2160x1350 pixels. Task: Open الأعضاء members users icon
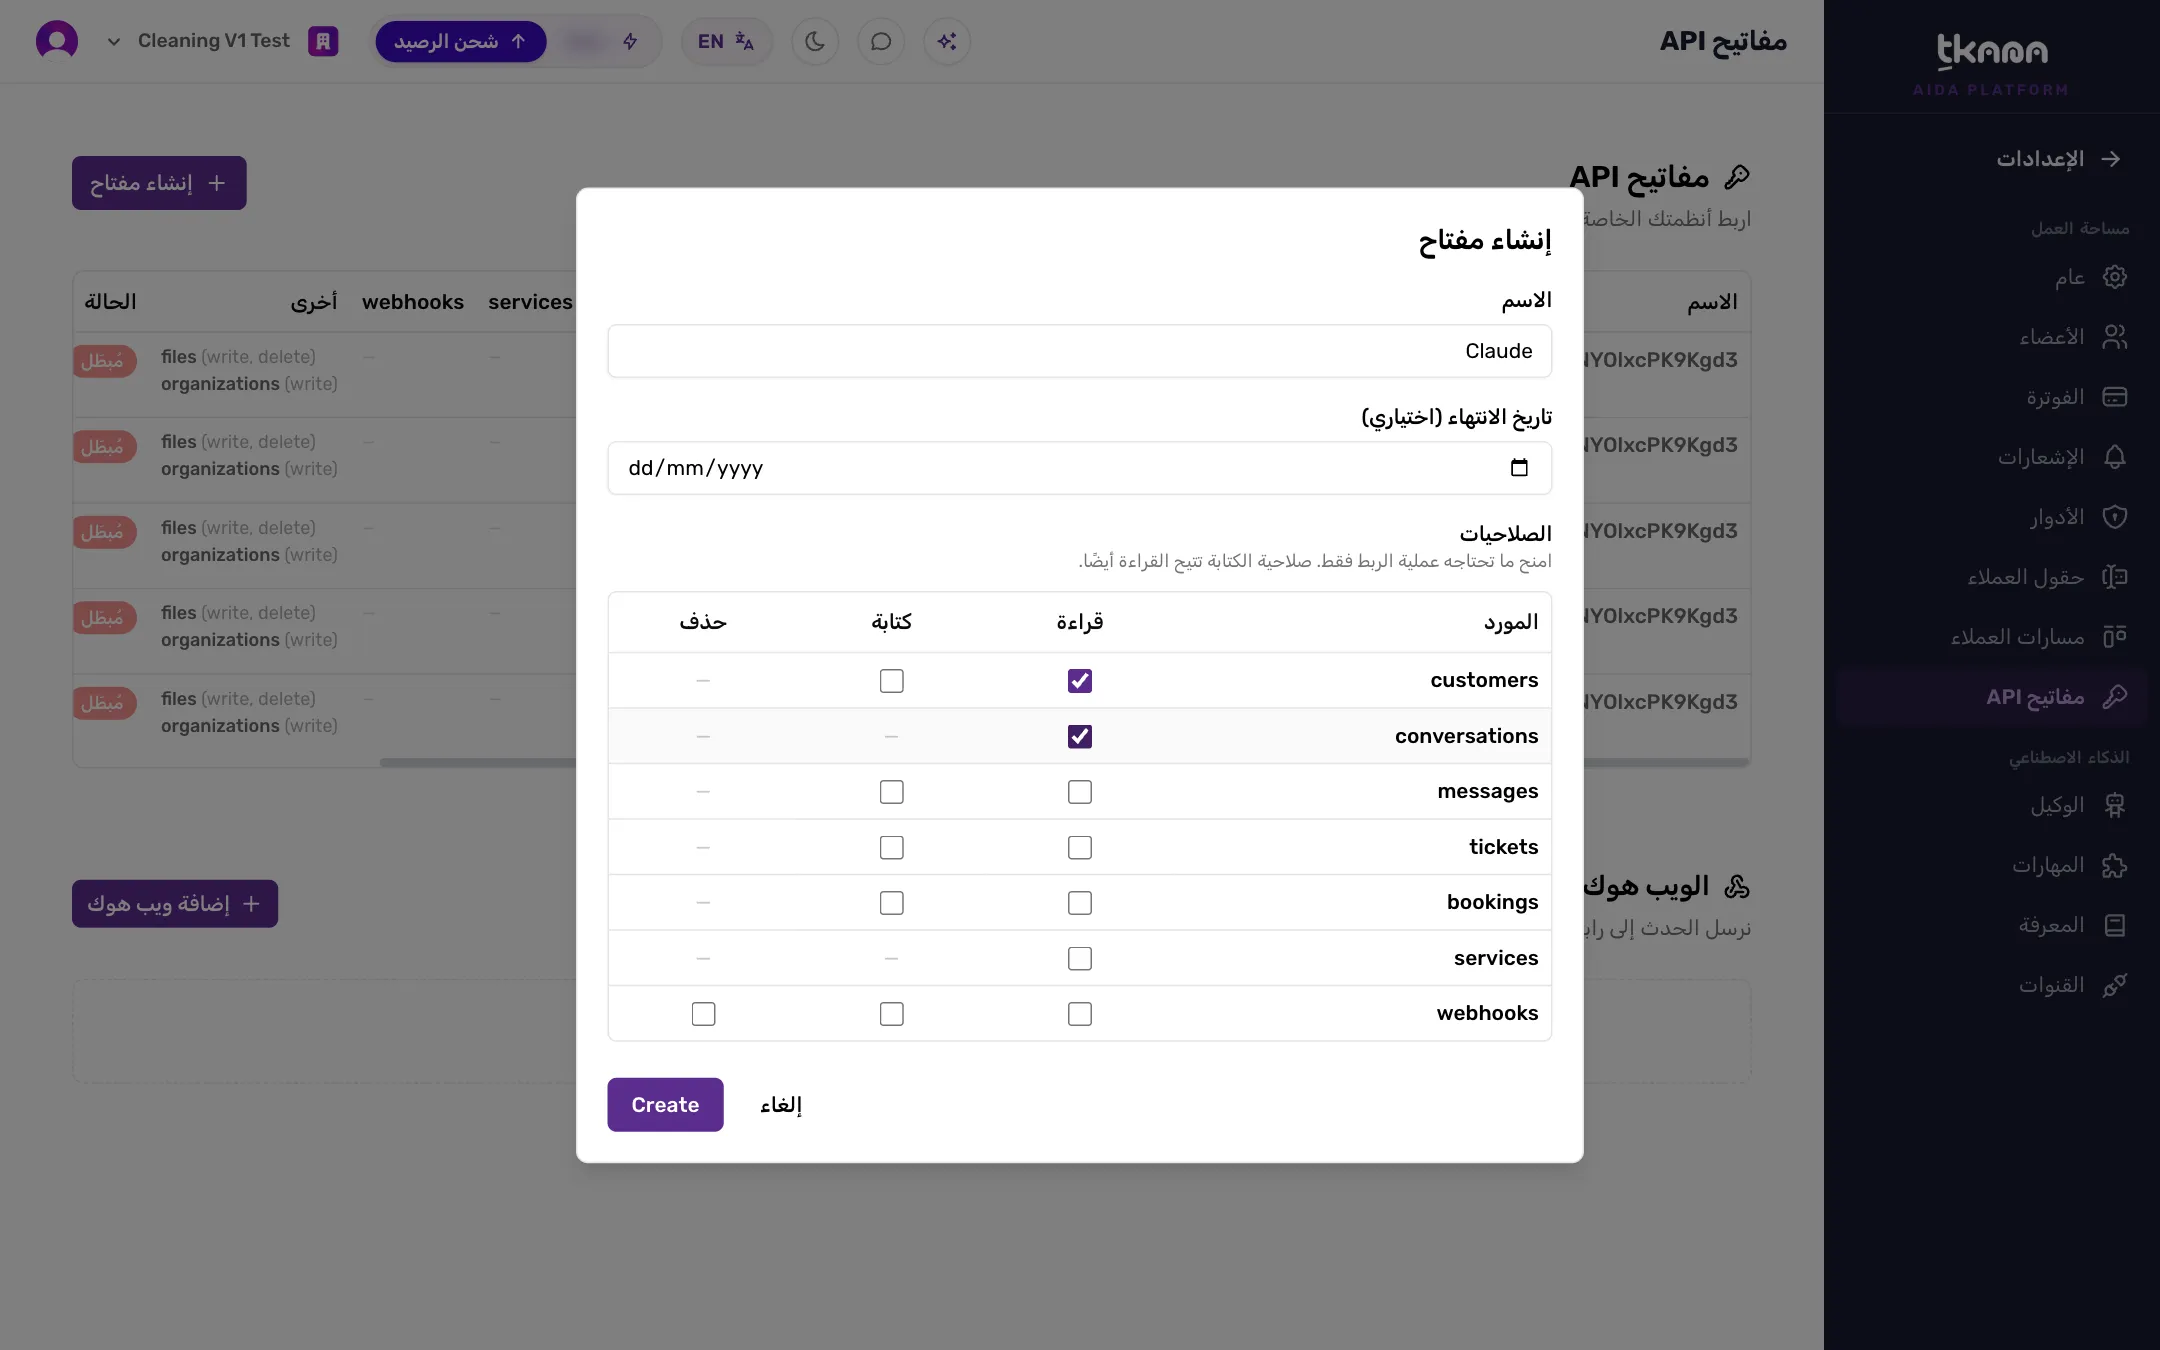coord(2114,337)
